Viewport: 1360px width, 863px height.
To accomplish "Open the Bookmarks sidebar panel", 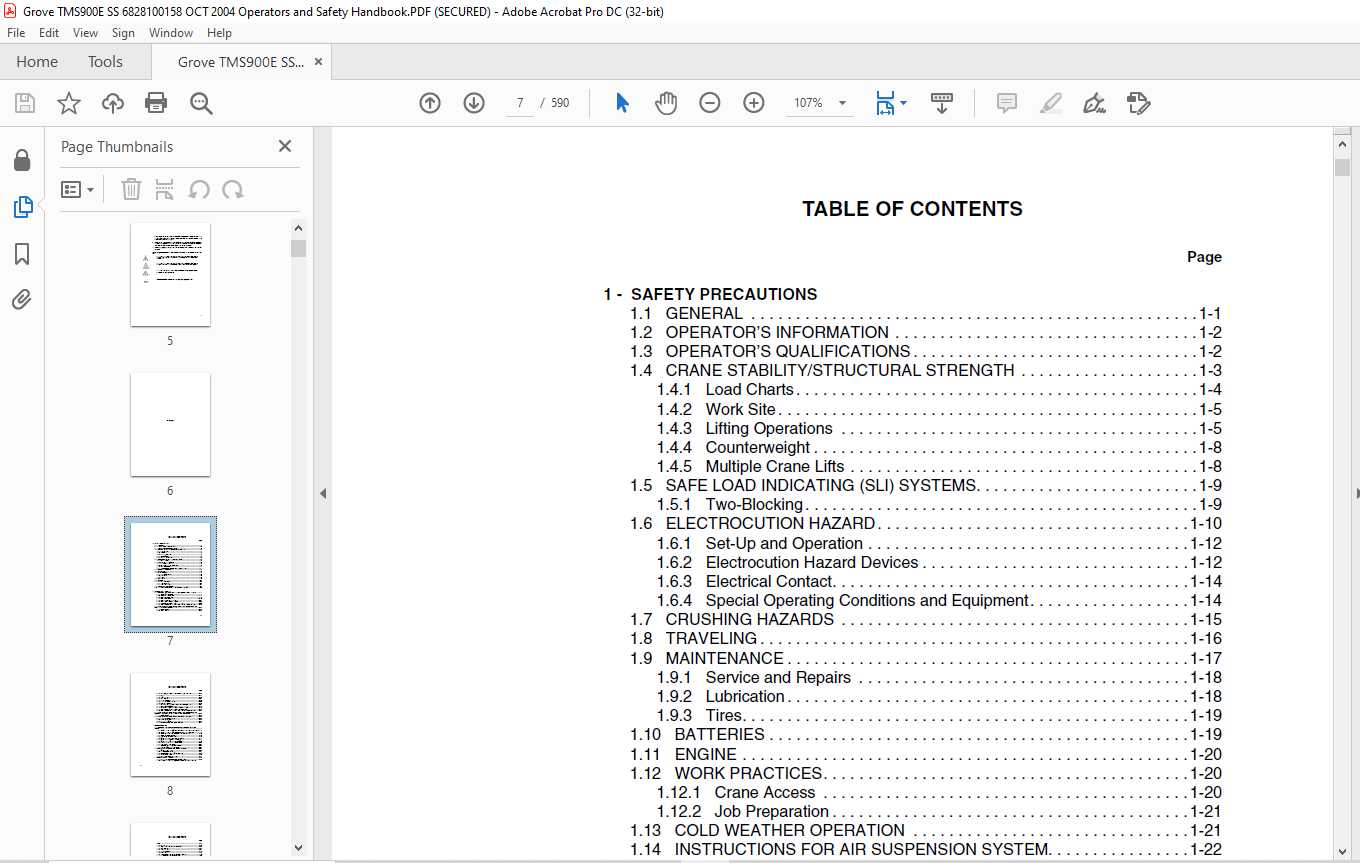I will [x=22, y=254].
